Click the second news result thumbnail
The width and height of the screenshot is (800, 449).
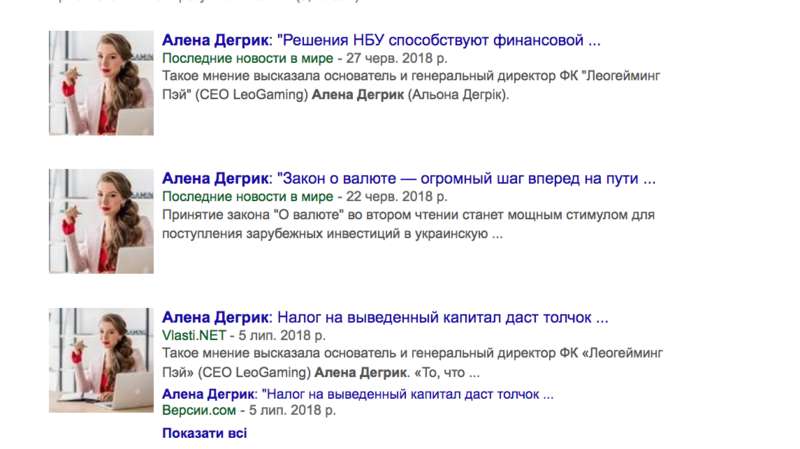(101, 221)
